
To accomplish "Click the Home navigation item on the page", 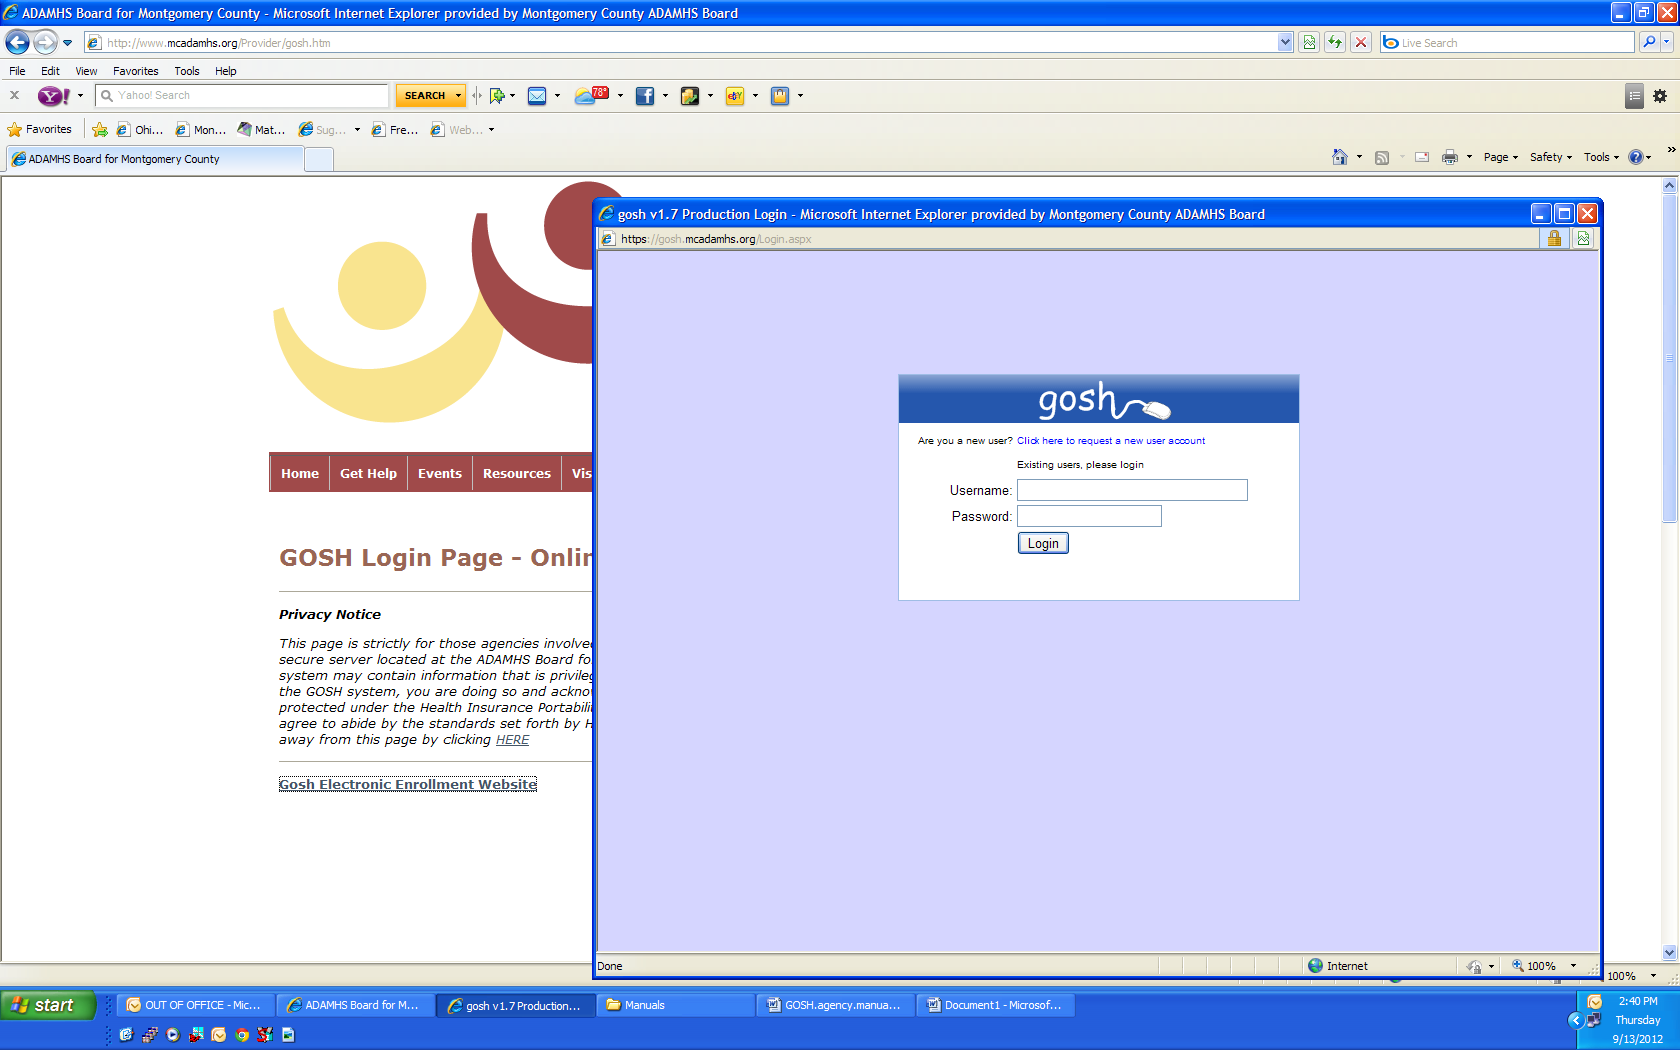I will click(300, 473).
